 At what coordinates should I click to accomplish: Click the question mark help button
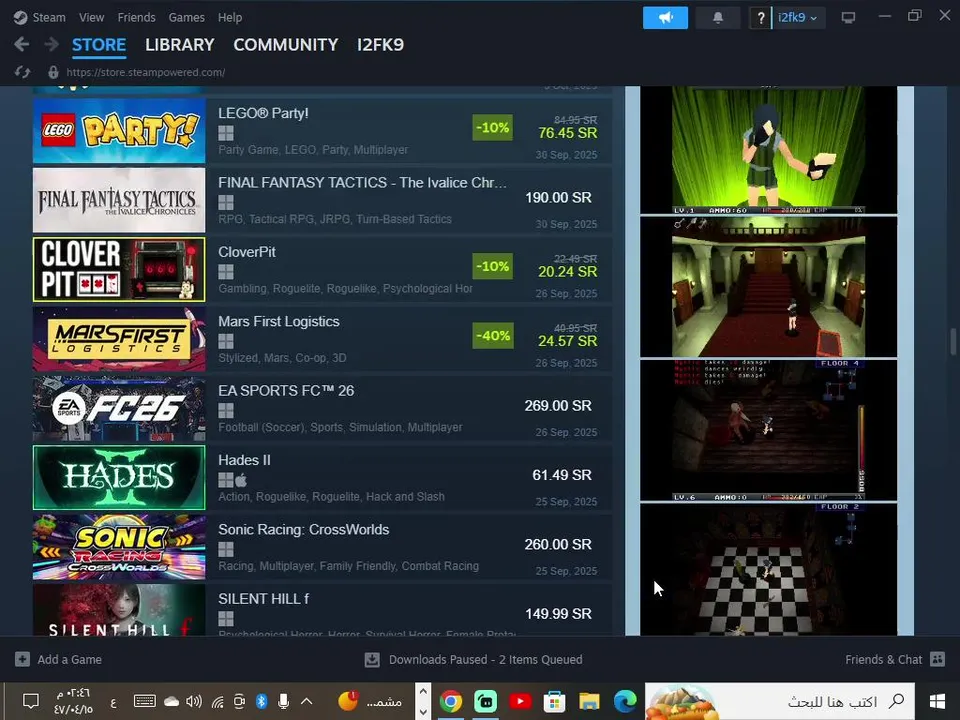pos(760,18)
